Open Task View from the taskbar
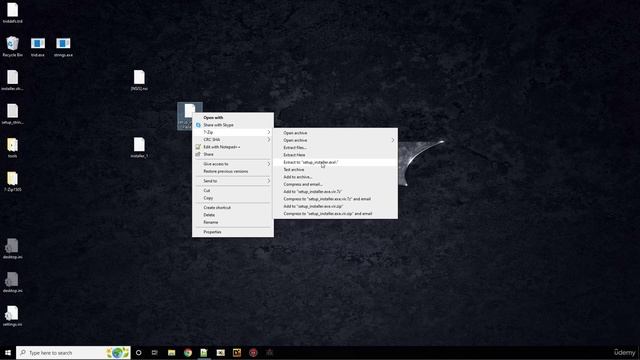The height and width of the screenshot is (360, 640). point(155,353)
